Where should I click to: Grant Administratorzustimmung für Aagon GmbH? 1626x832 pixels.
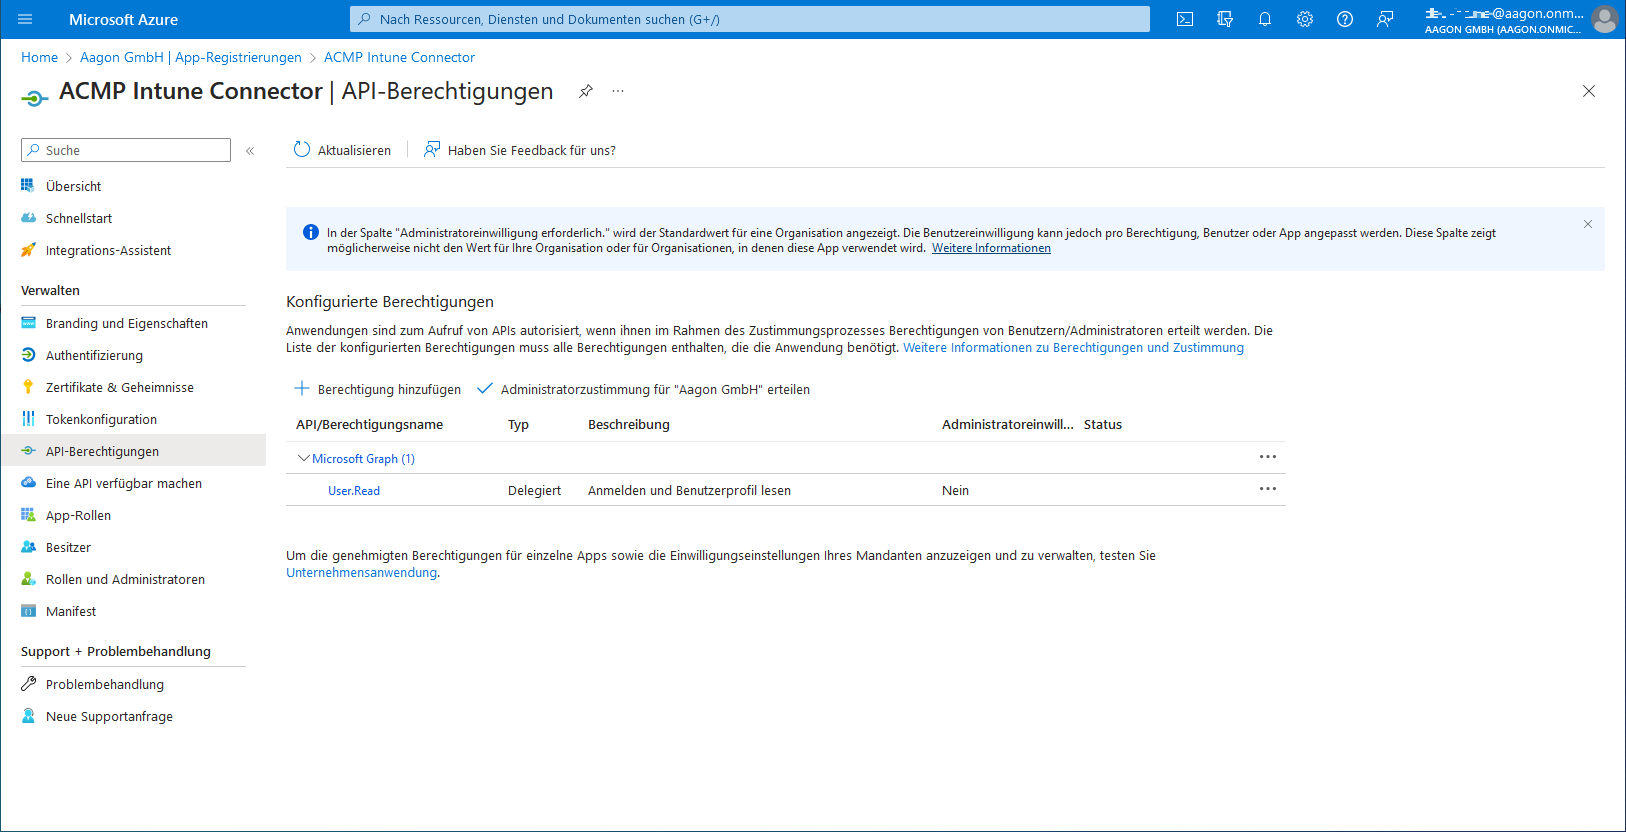643,389
